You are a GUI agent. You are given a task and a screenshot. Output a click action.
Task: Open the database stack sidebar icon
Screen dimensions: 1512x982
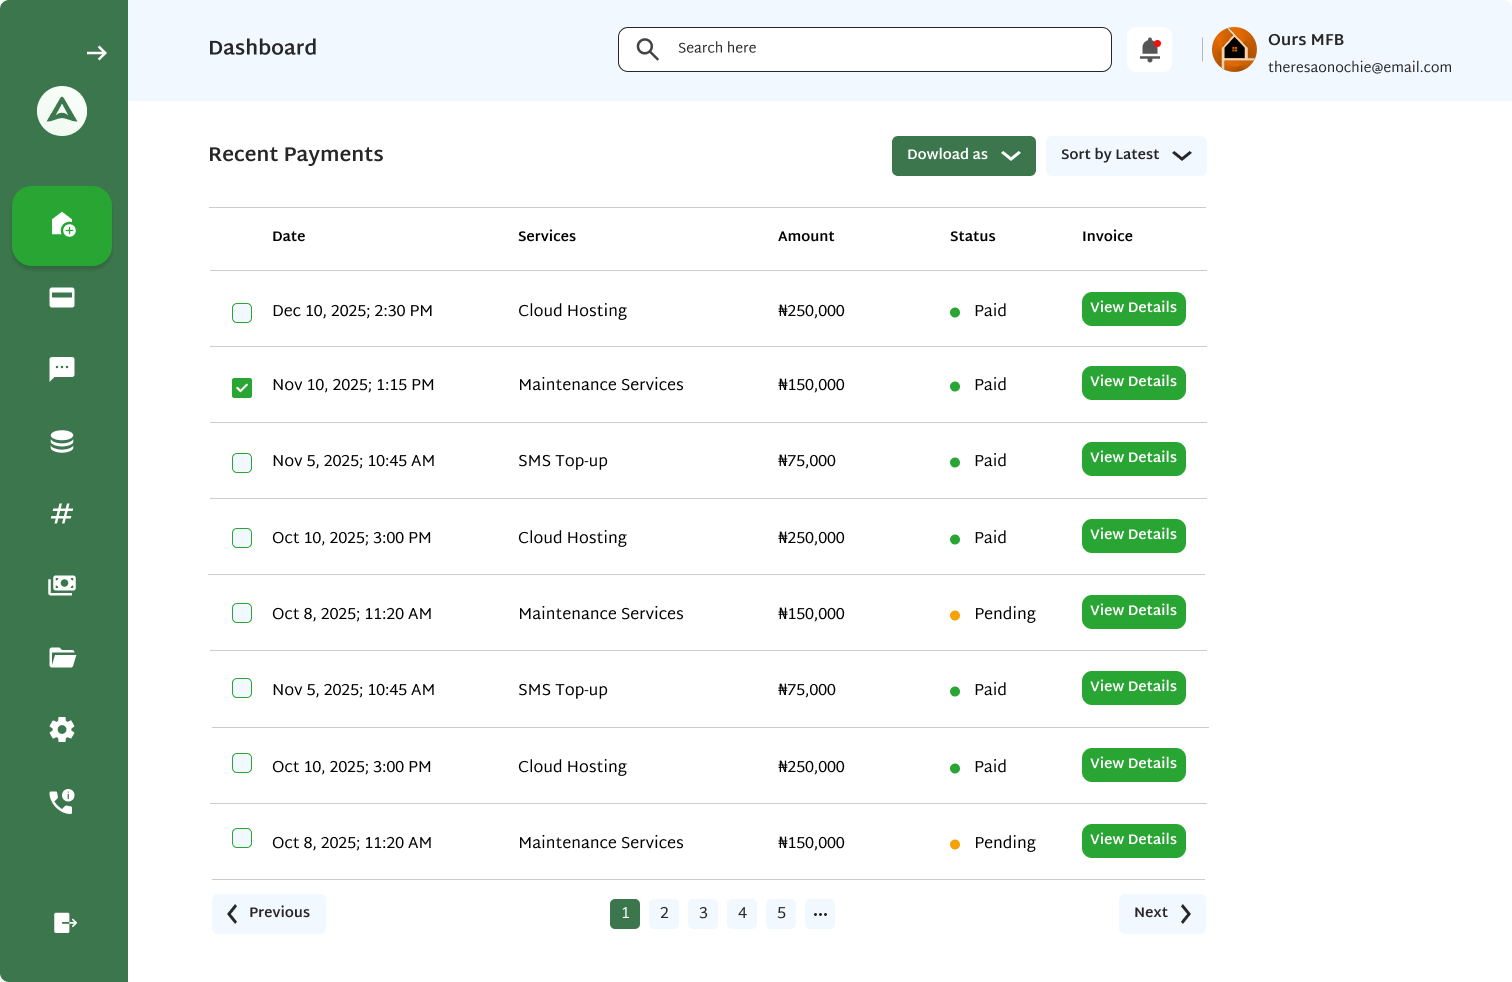[62, 441]
